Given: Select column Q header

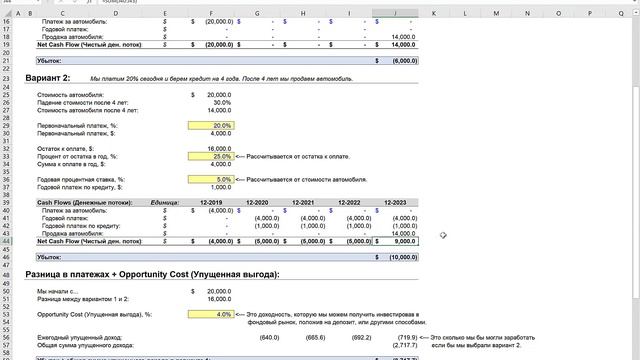Looking at the screenshot, I should (x=621, y=13).
